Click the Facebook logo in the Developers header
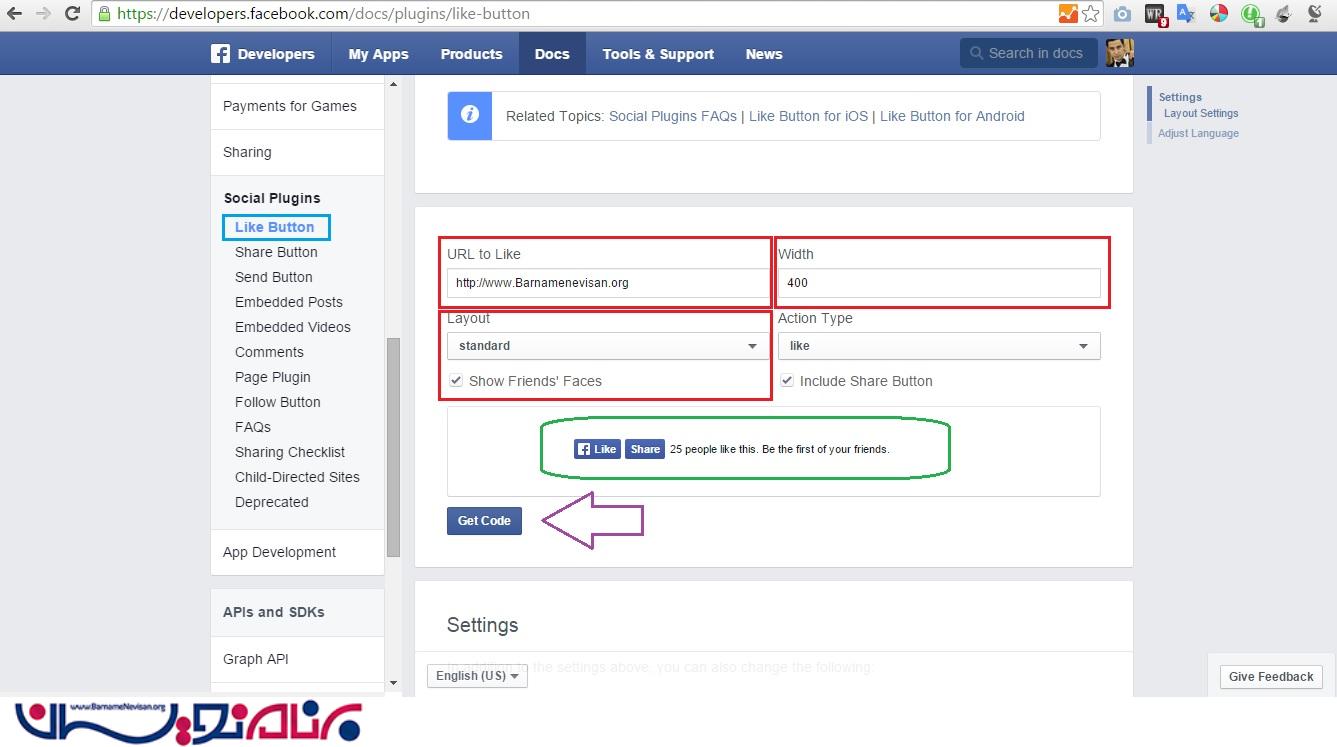The width and height of the screenshot is (1337, 747). tap(220, 54)
